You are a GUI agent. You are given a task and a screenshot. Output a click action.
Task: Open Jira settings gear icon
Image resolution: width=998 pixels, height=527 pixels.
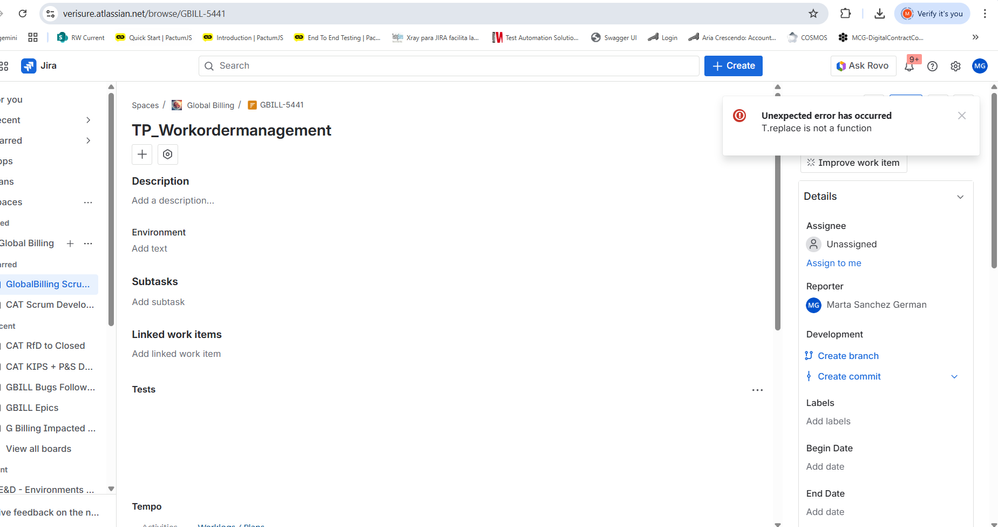click(955, 66)
